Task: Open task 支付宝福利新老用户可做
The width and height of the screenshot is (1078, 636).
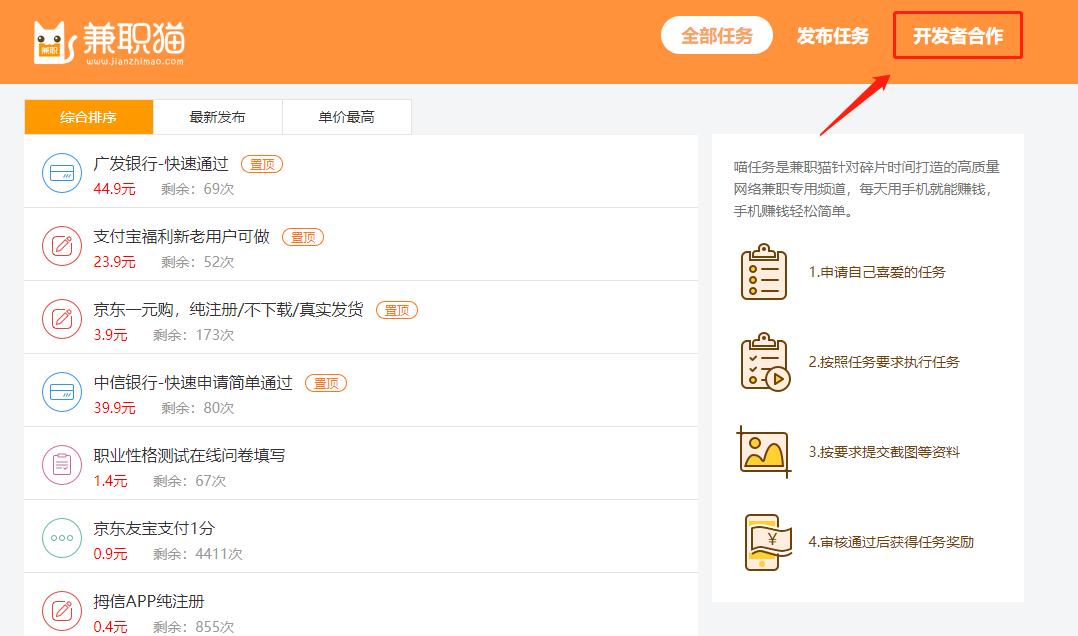Action: (182, 237)
